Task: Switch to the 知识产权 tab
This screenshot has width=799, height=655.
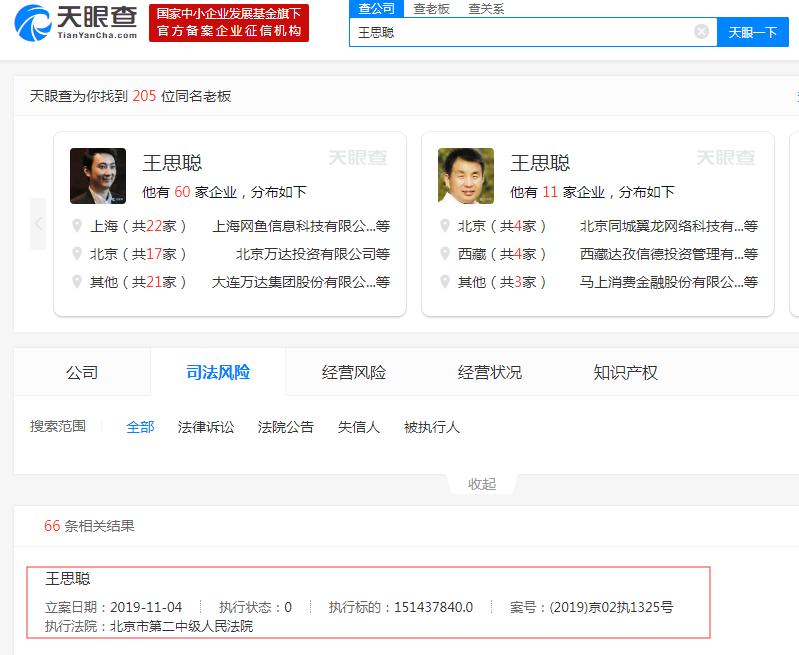Action: click(x=625, y=372)
